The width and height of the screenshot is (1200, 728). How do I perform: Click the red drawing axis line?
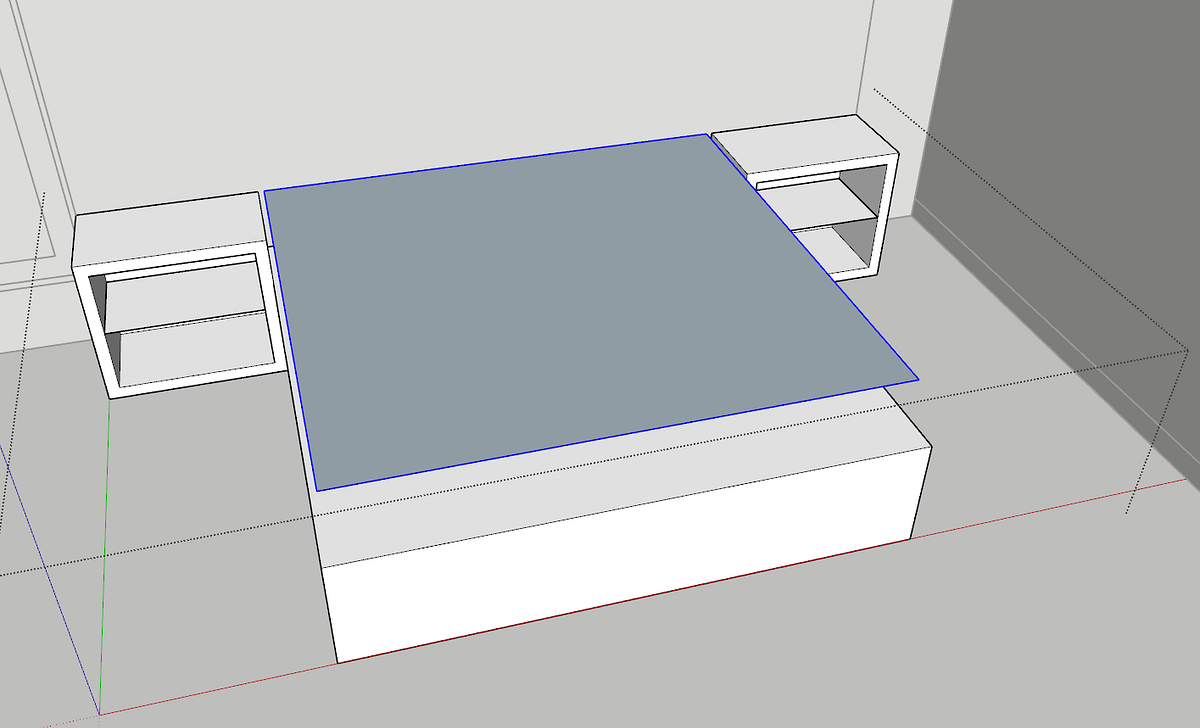(1050, 505)
